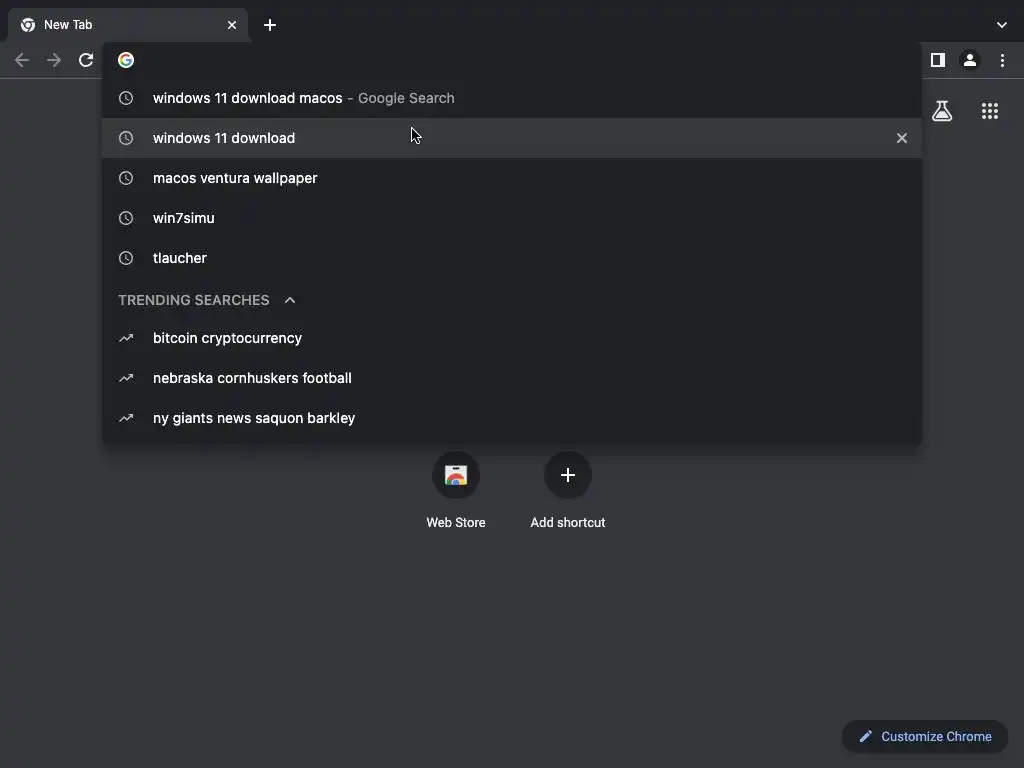Click the Add shortcut plus button

[x=568, y=475]
